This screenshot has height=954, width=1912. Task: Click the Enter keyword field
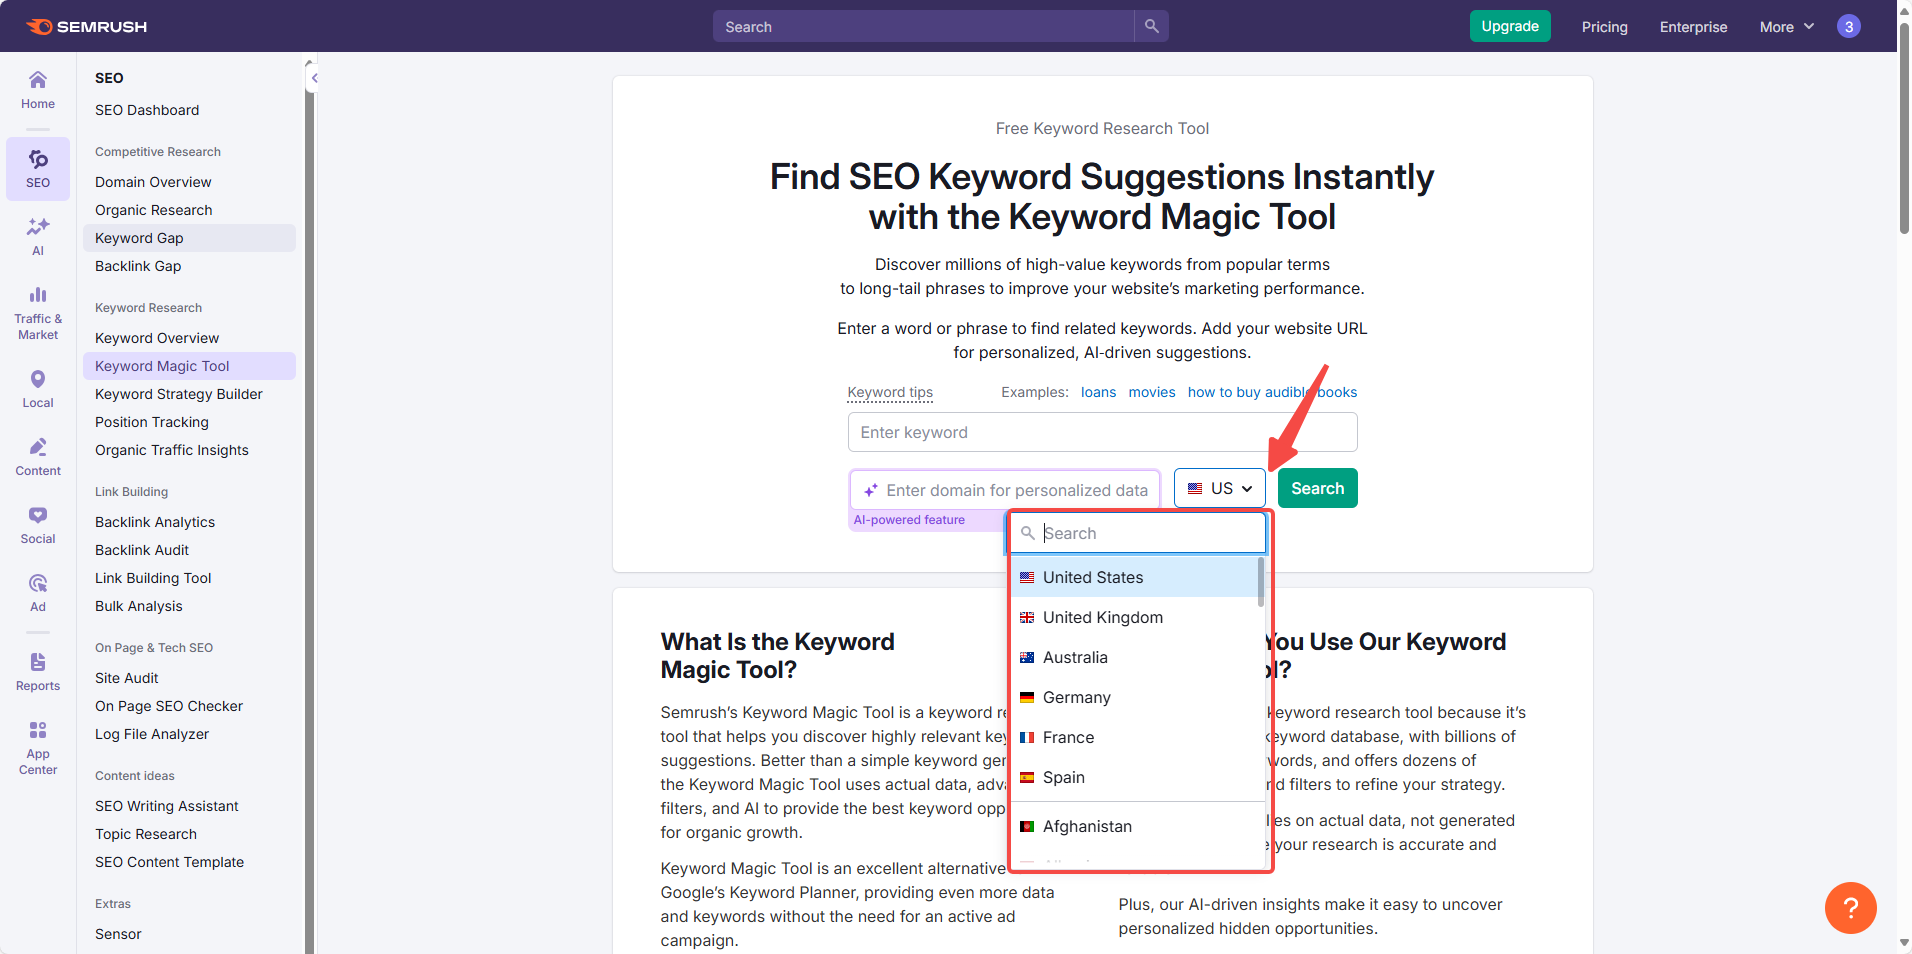pyautogui.click(x=1102, y=432)
